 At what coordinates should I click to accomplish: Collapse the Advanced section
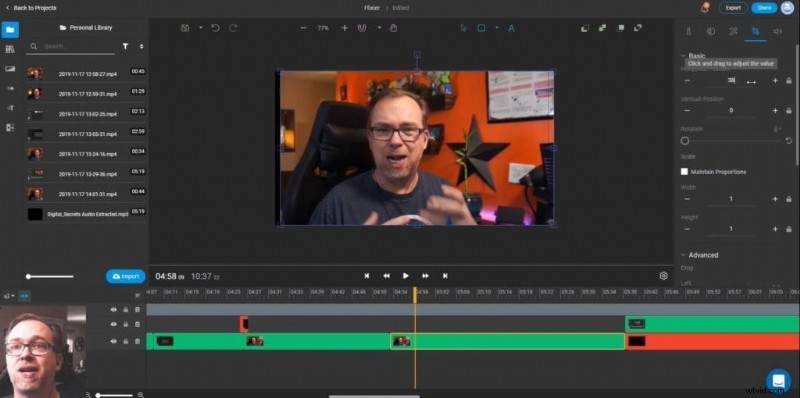[683, 255]
